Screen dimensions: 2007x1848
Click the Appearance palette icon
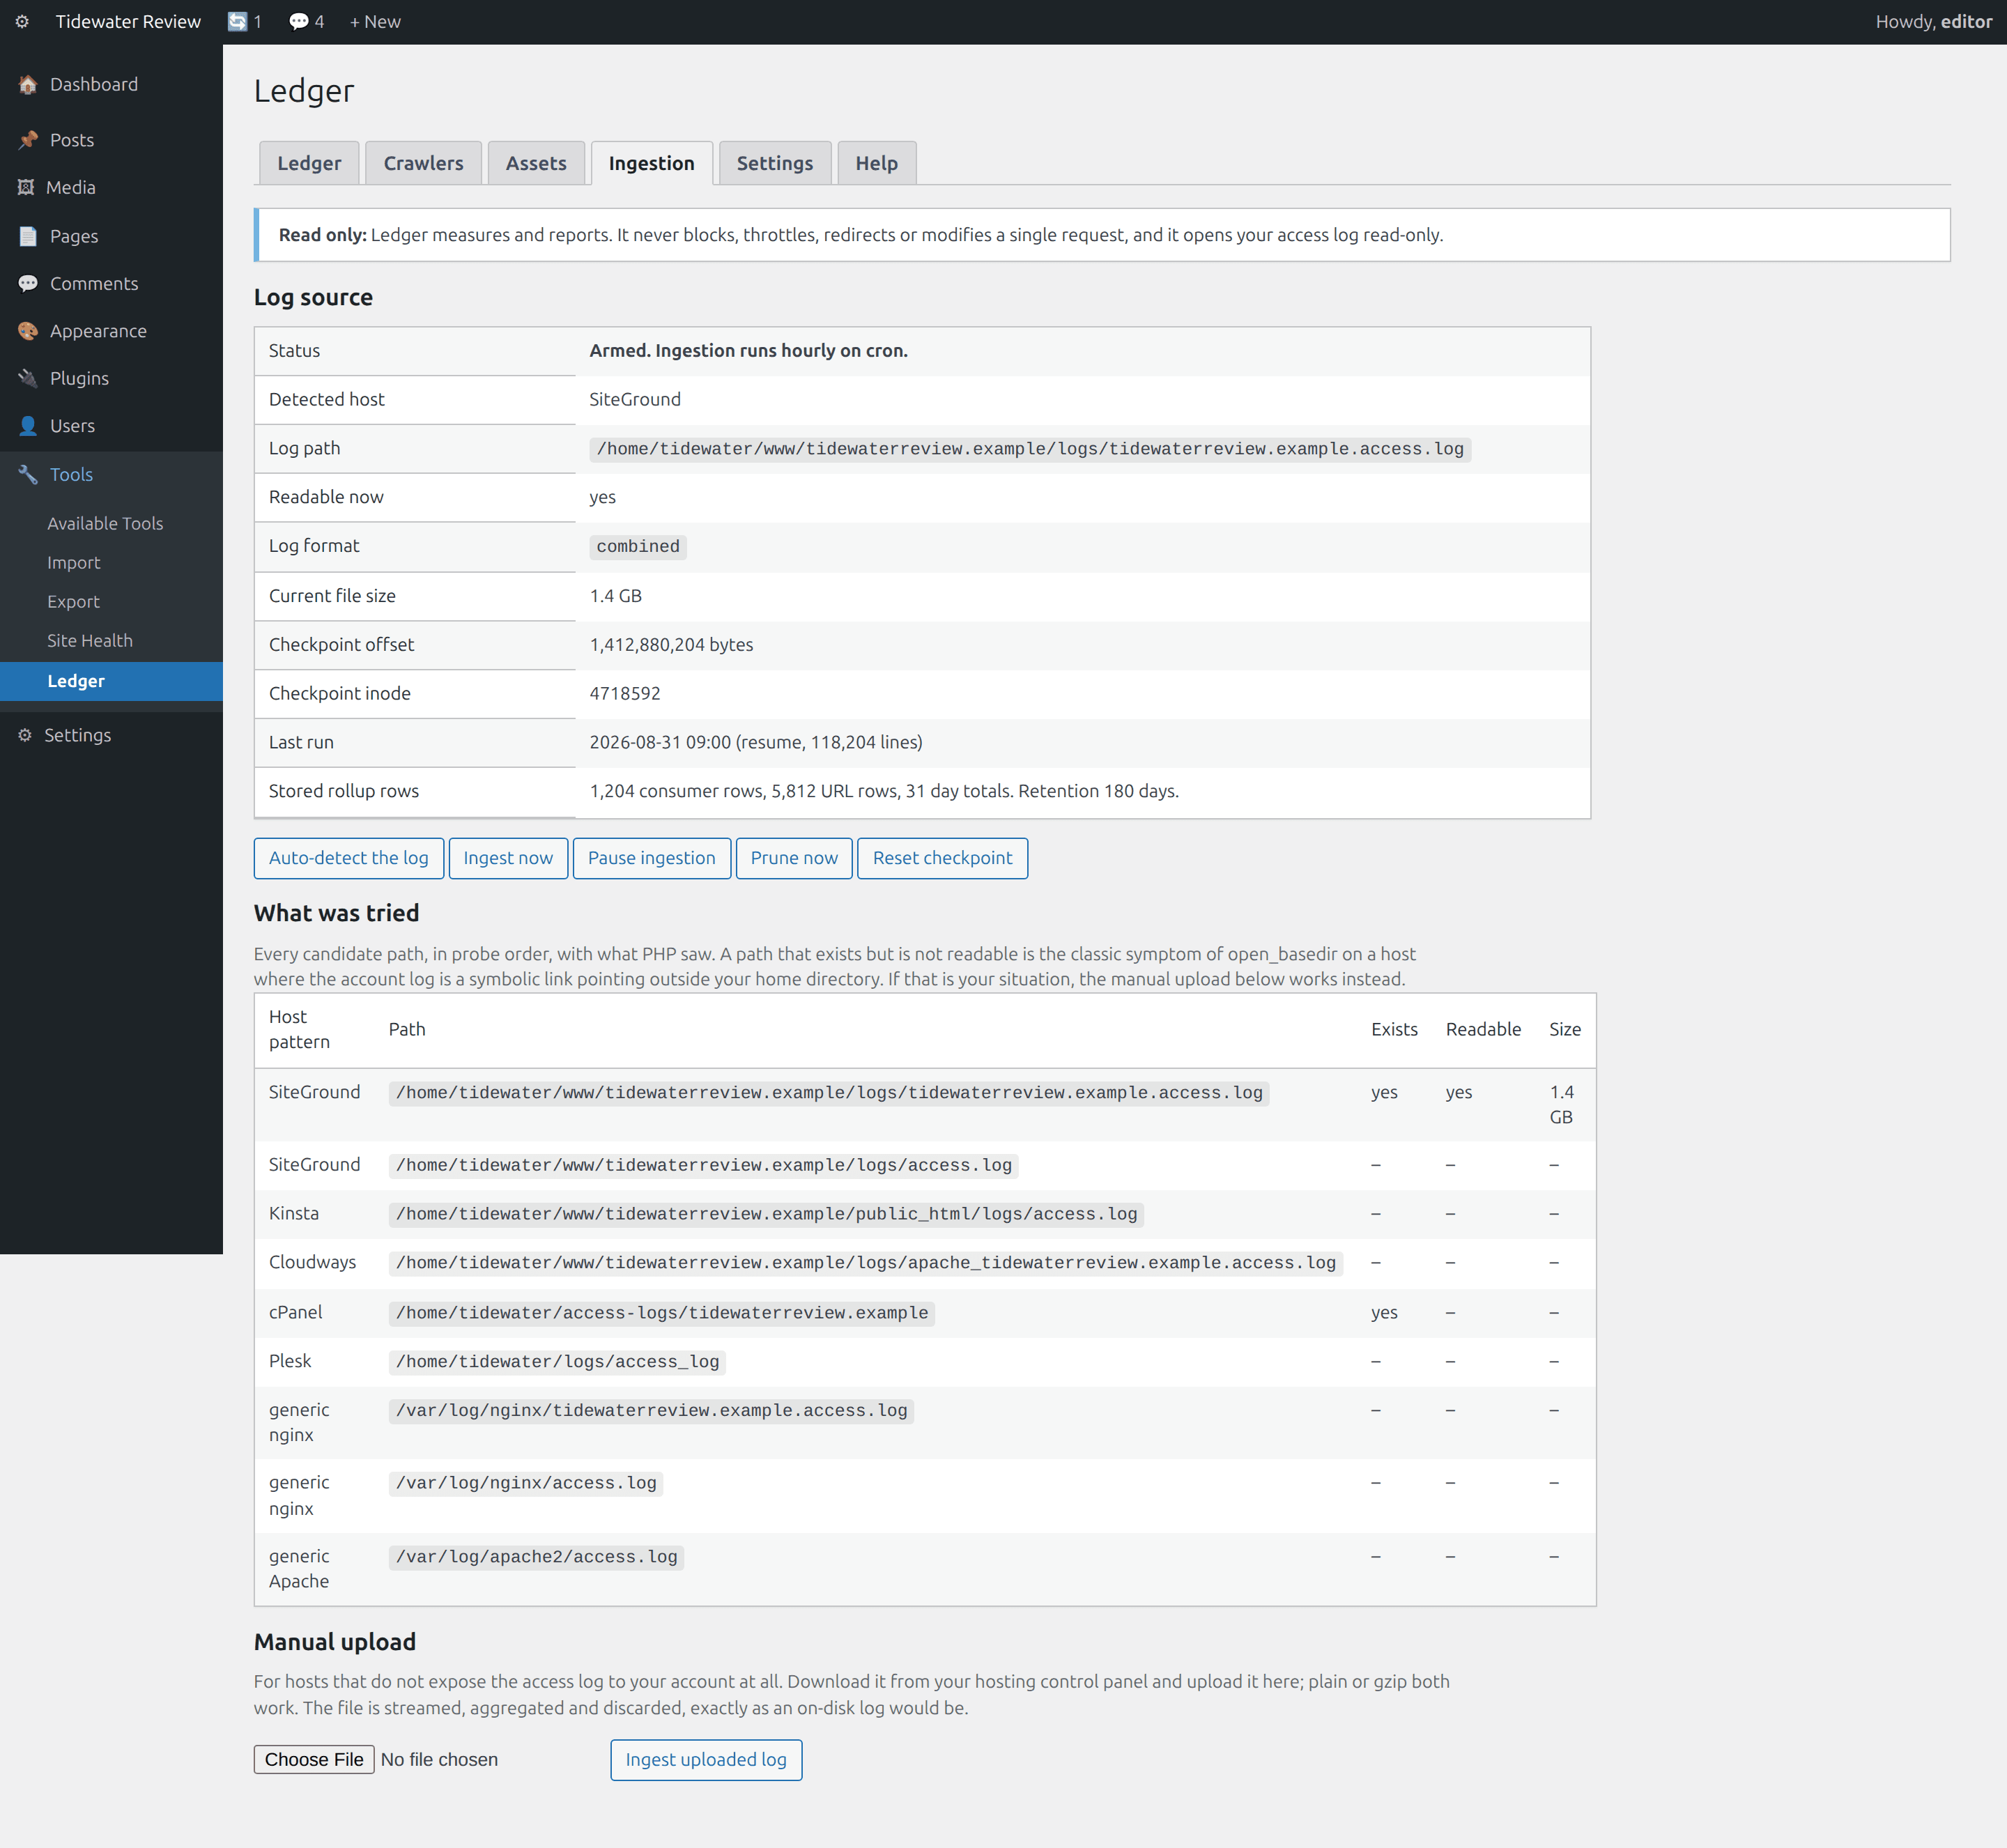point(28,331)
